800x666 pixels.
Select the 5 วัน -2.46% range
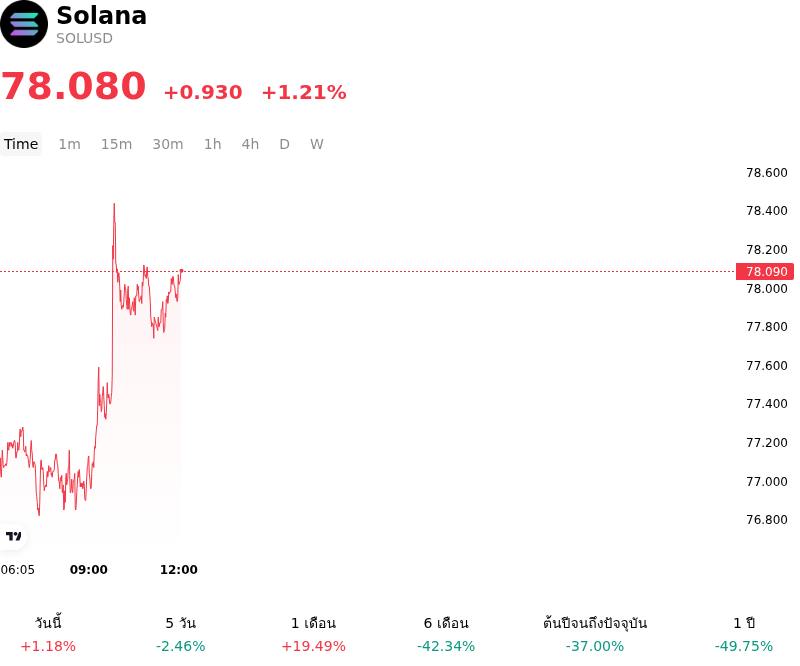(x=181, y=634)
